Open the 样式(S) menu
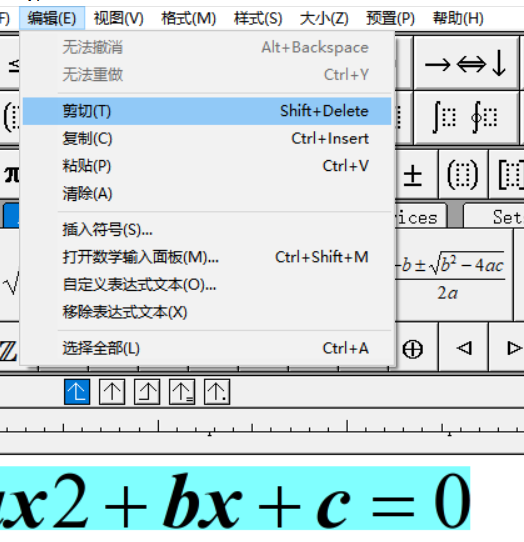524x542 pixels. 258,18
